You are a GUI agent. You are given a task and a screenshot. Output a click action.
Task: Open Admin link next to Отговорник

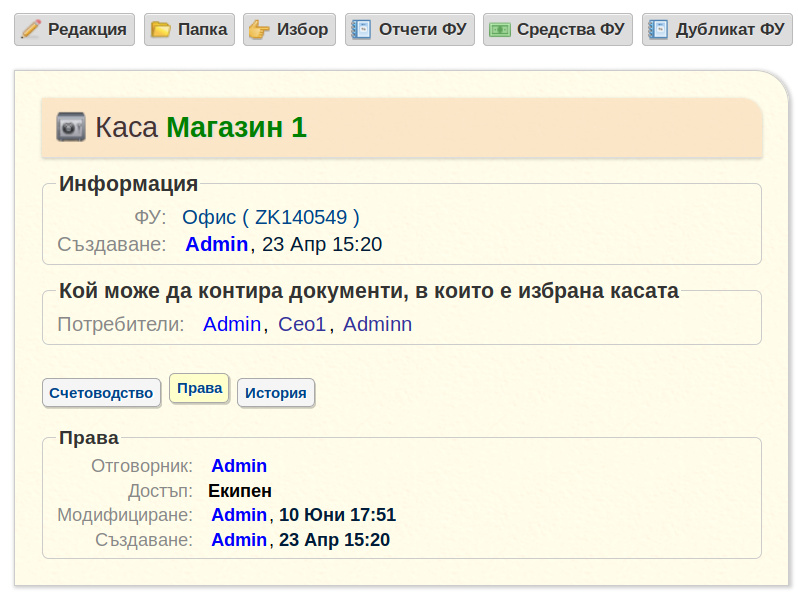point(239,466)
